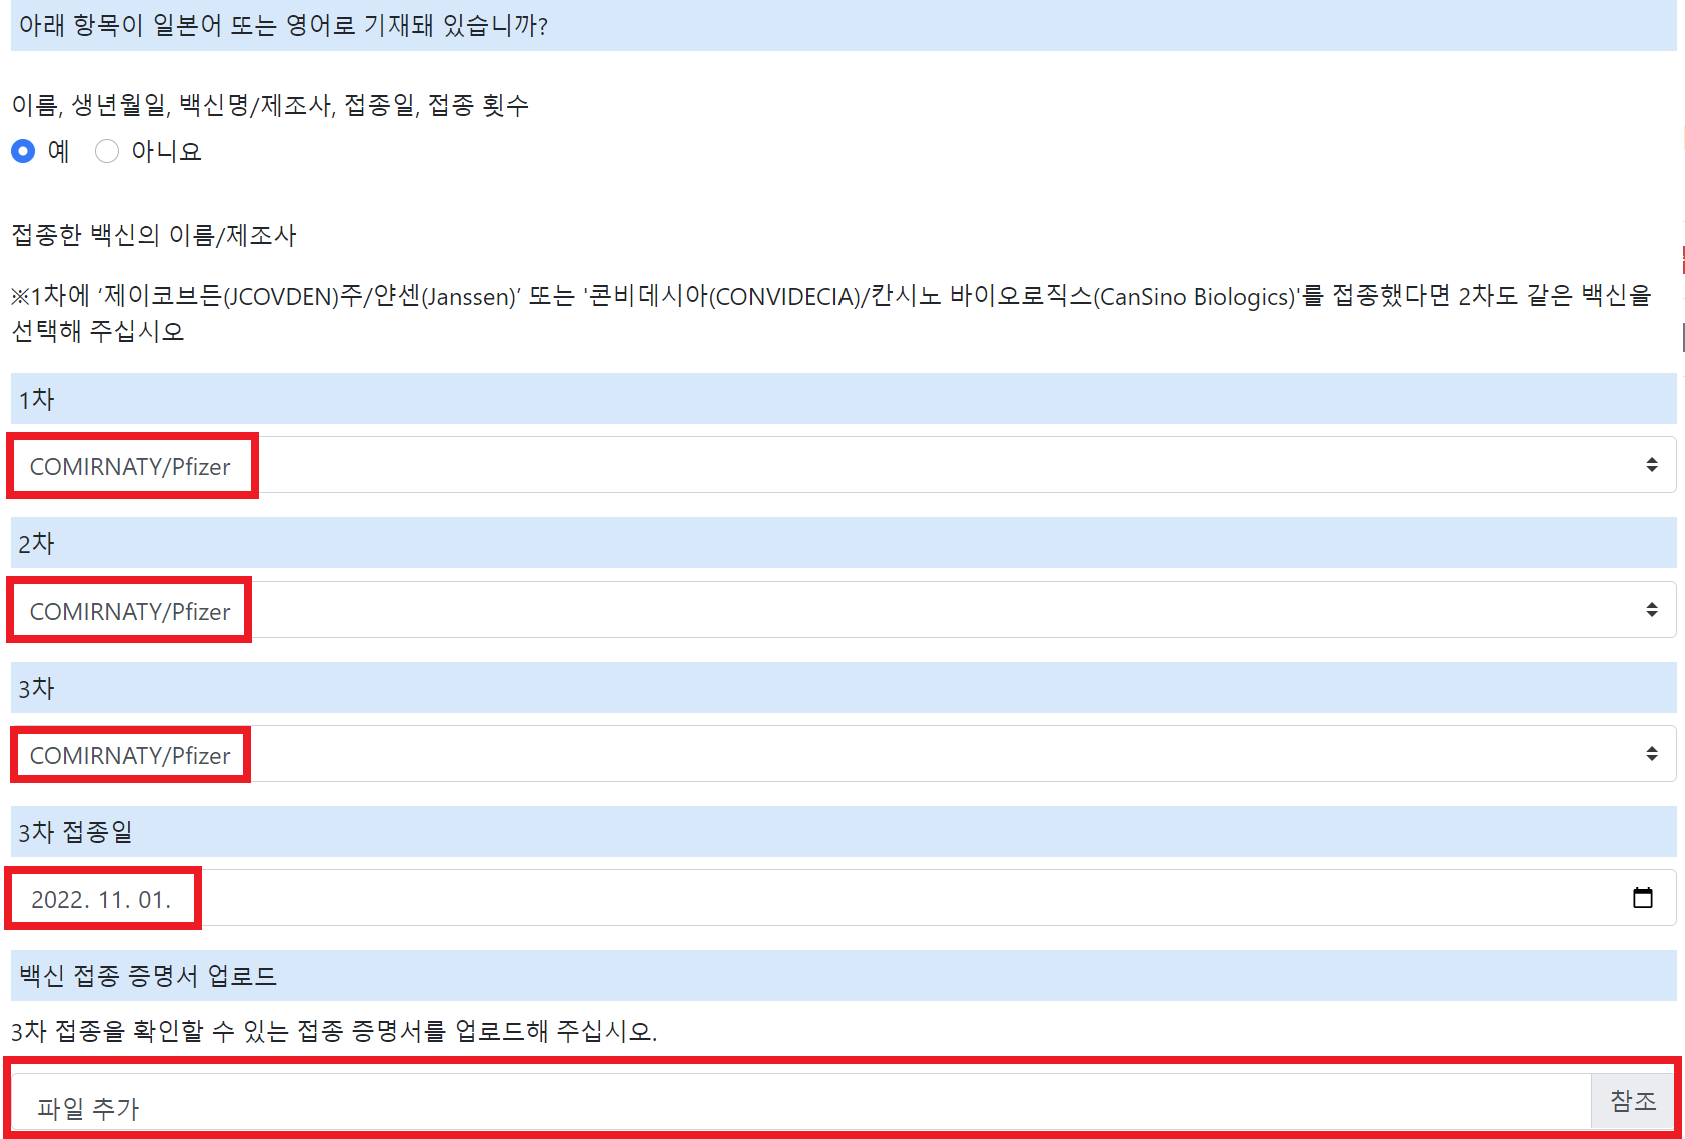This screenshot has height=1139, width=1685.
Task: Click the '3차 접종을 확인할 수 있는' instruction text
Action: [x=334, y=1031]
